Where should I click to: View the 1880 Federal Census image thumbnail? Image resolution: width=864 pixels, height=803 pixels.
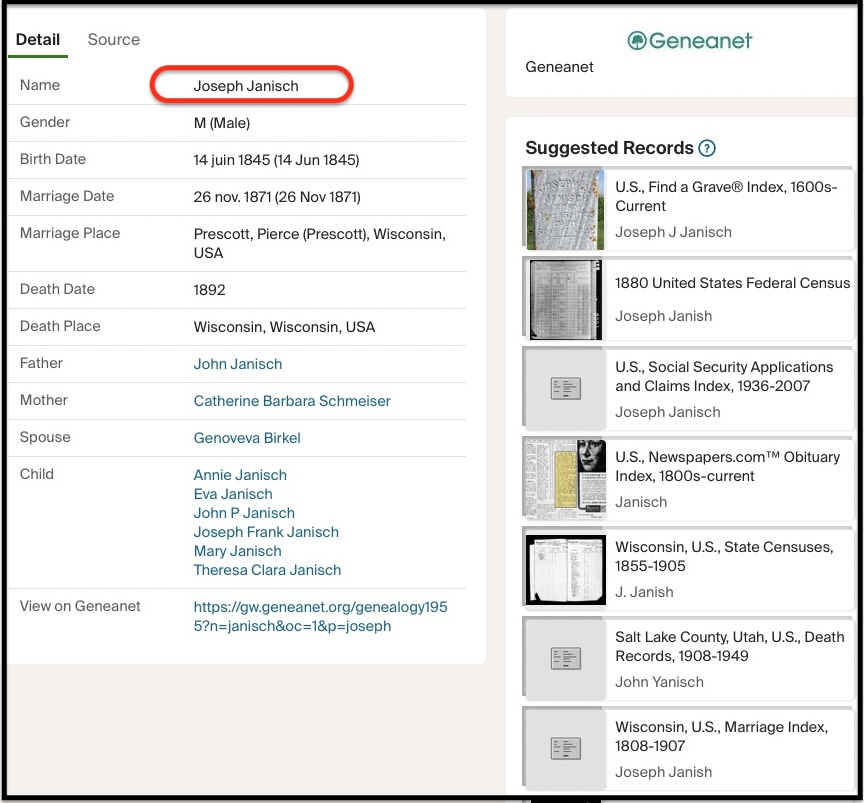[565, 300]
